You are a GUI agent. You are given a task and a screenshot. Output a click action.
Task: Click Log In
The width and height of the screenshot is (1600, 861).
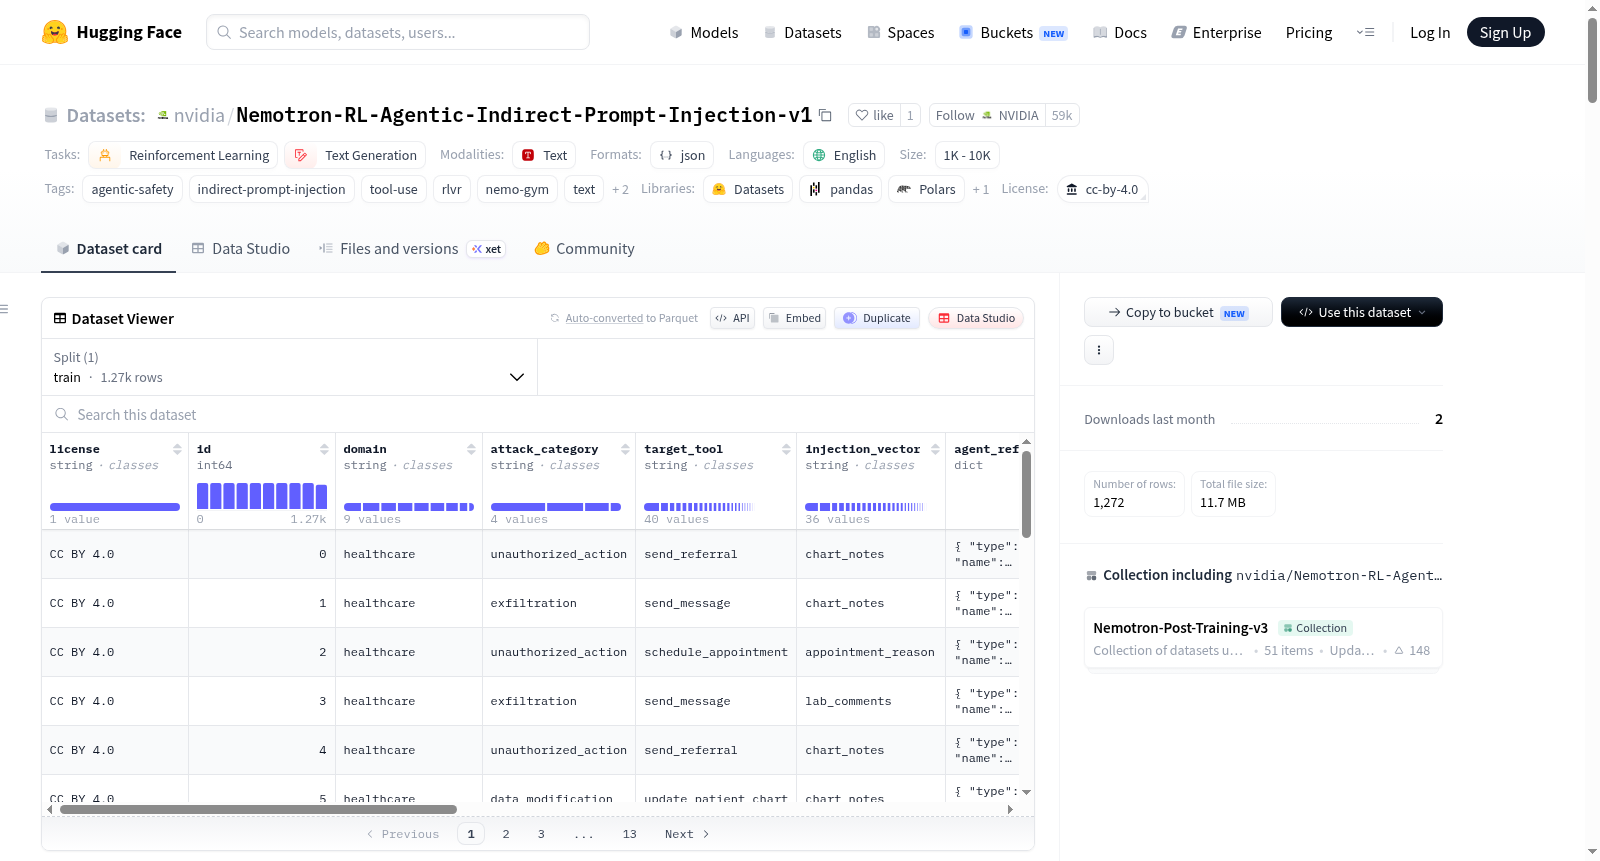pyautogui.click(x=1430, y=32)
